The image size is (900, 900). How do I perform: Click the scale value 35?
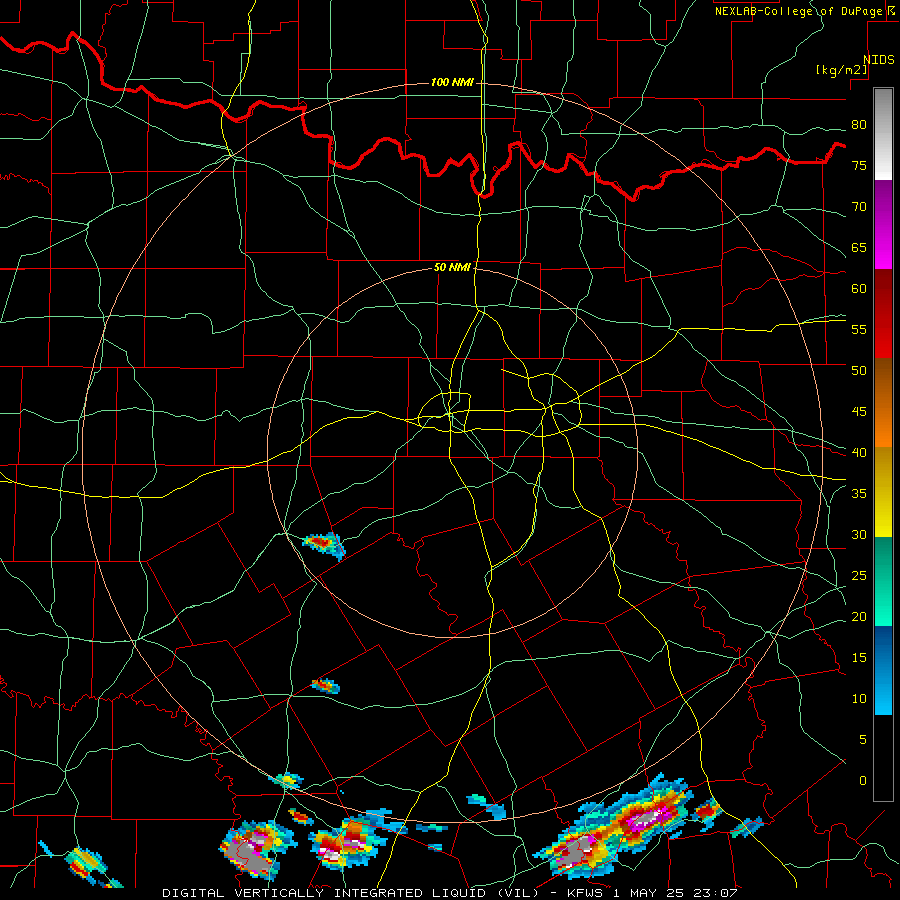click(x=859, y=494)
